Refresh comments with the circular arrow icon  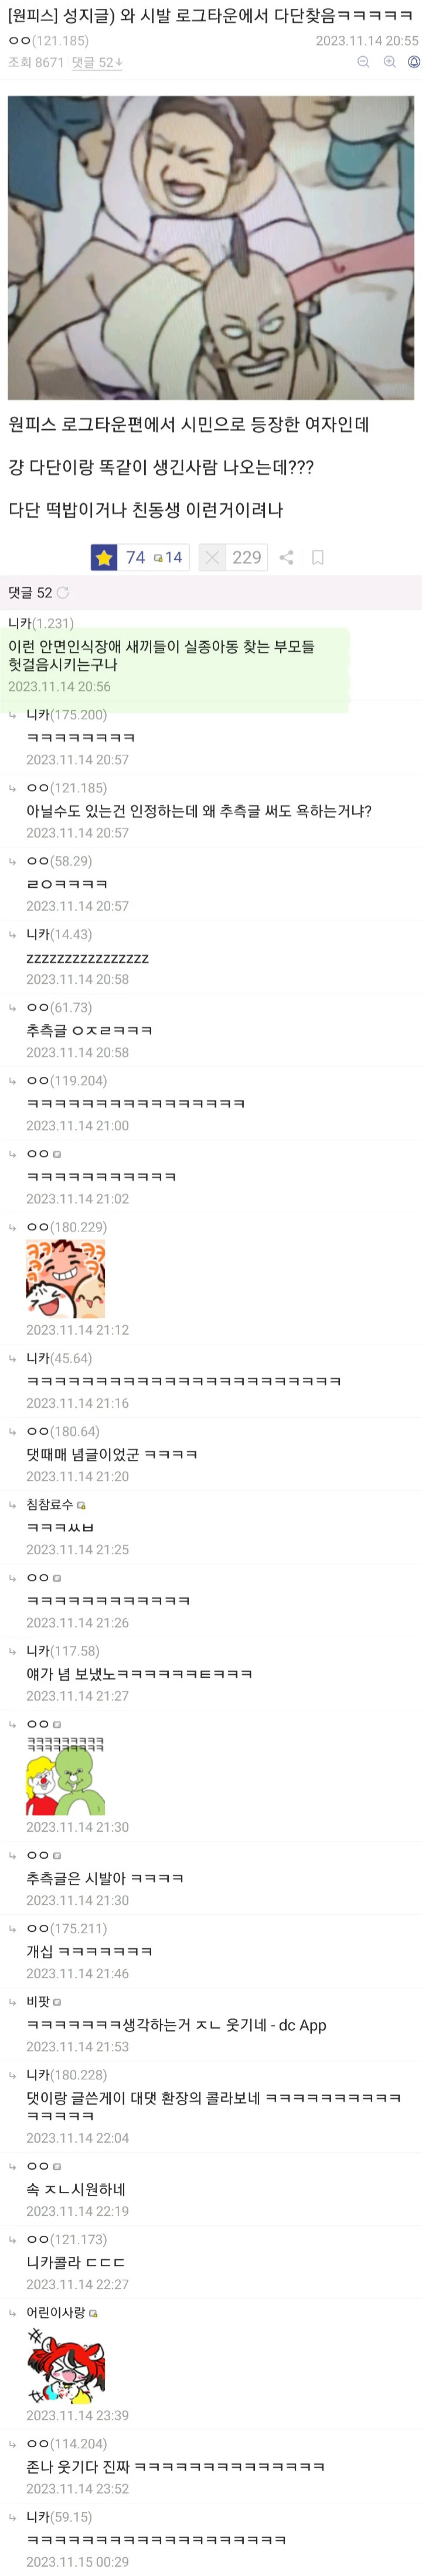(x=63, y=593)
